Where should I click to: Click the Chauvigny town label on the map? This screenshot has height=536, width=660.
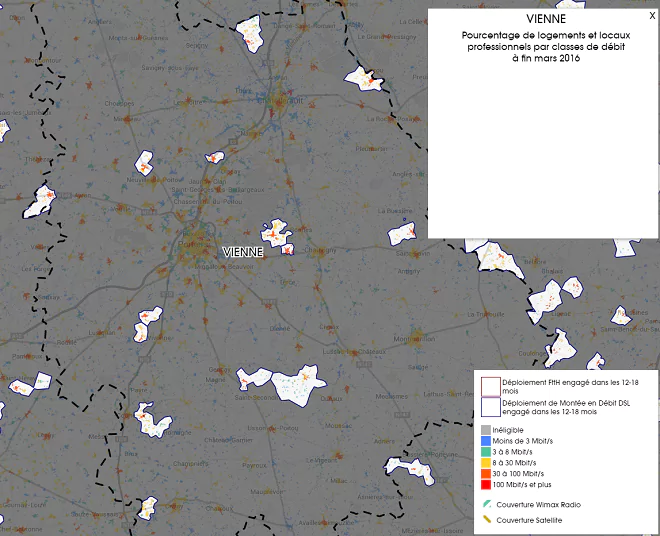320,250
